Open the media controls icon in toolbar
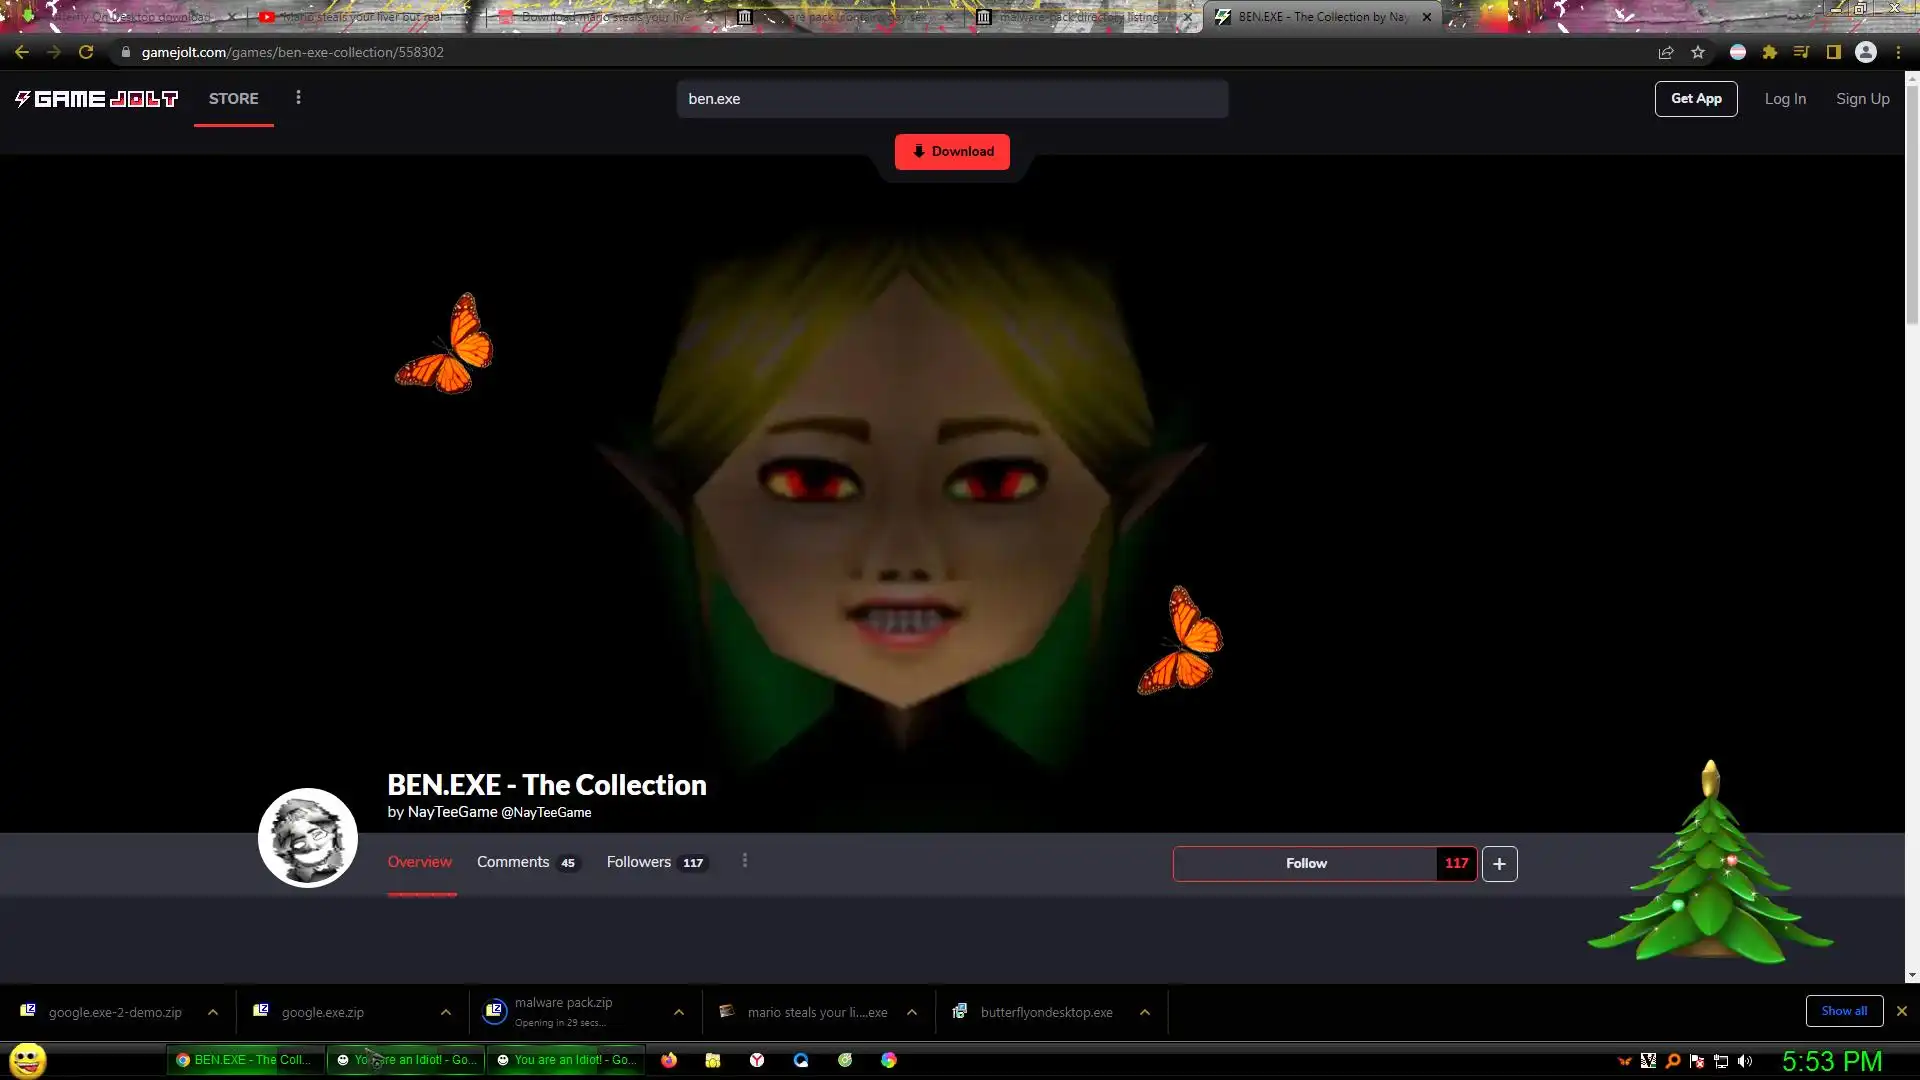Viewport: 1920px width, 1080px height. tap(1801, 52)
